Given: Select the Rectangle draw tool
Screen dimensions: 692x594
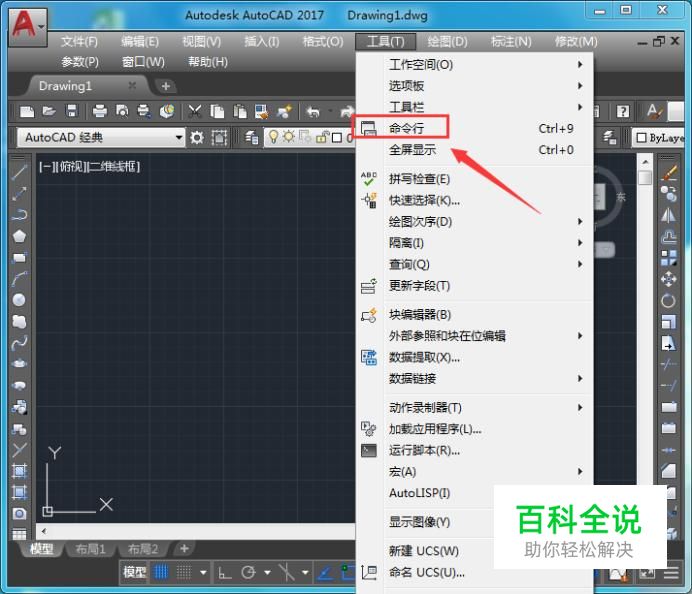Looking at the screenshot, I should click(x=19, y=257).
